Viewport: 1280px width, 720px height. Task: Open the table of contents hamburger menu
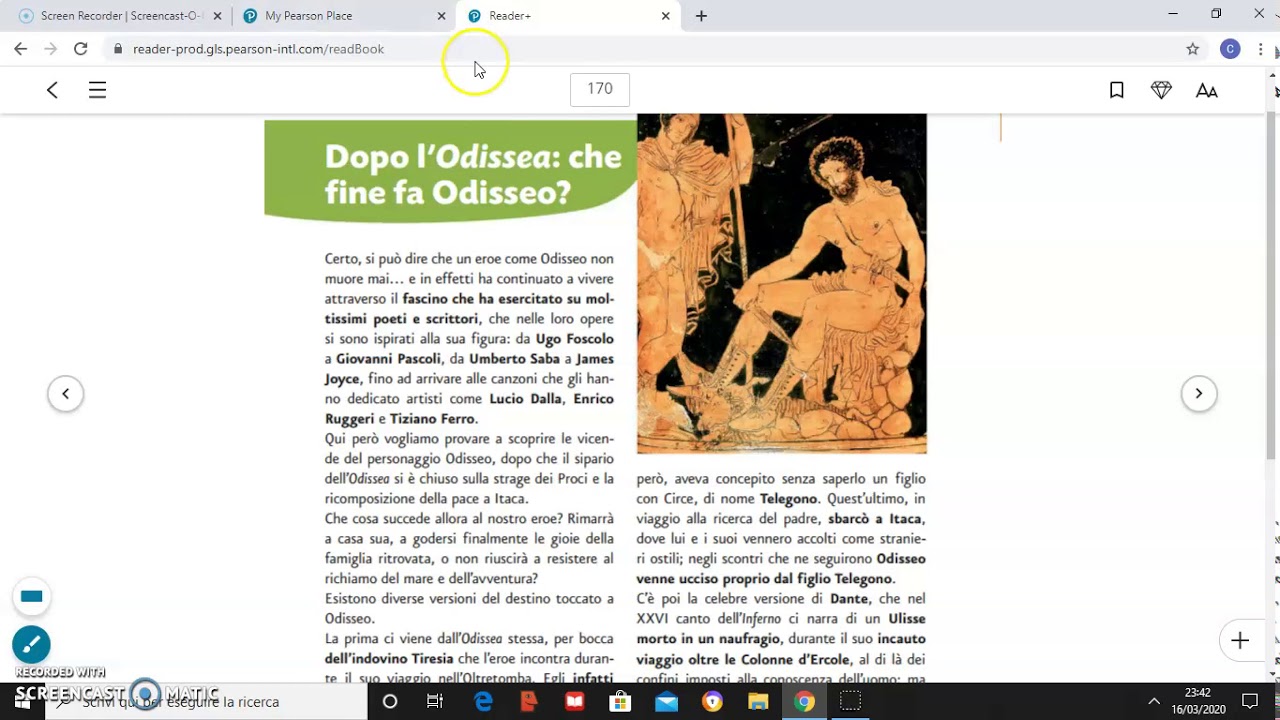[97, 90]
